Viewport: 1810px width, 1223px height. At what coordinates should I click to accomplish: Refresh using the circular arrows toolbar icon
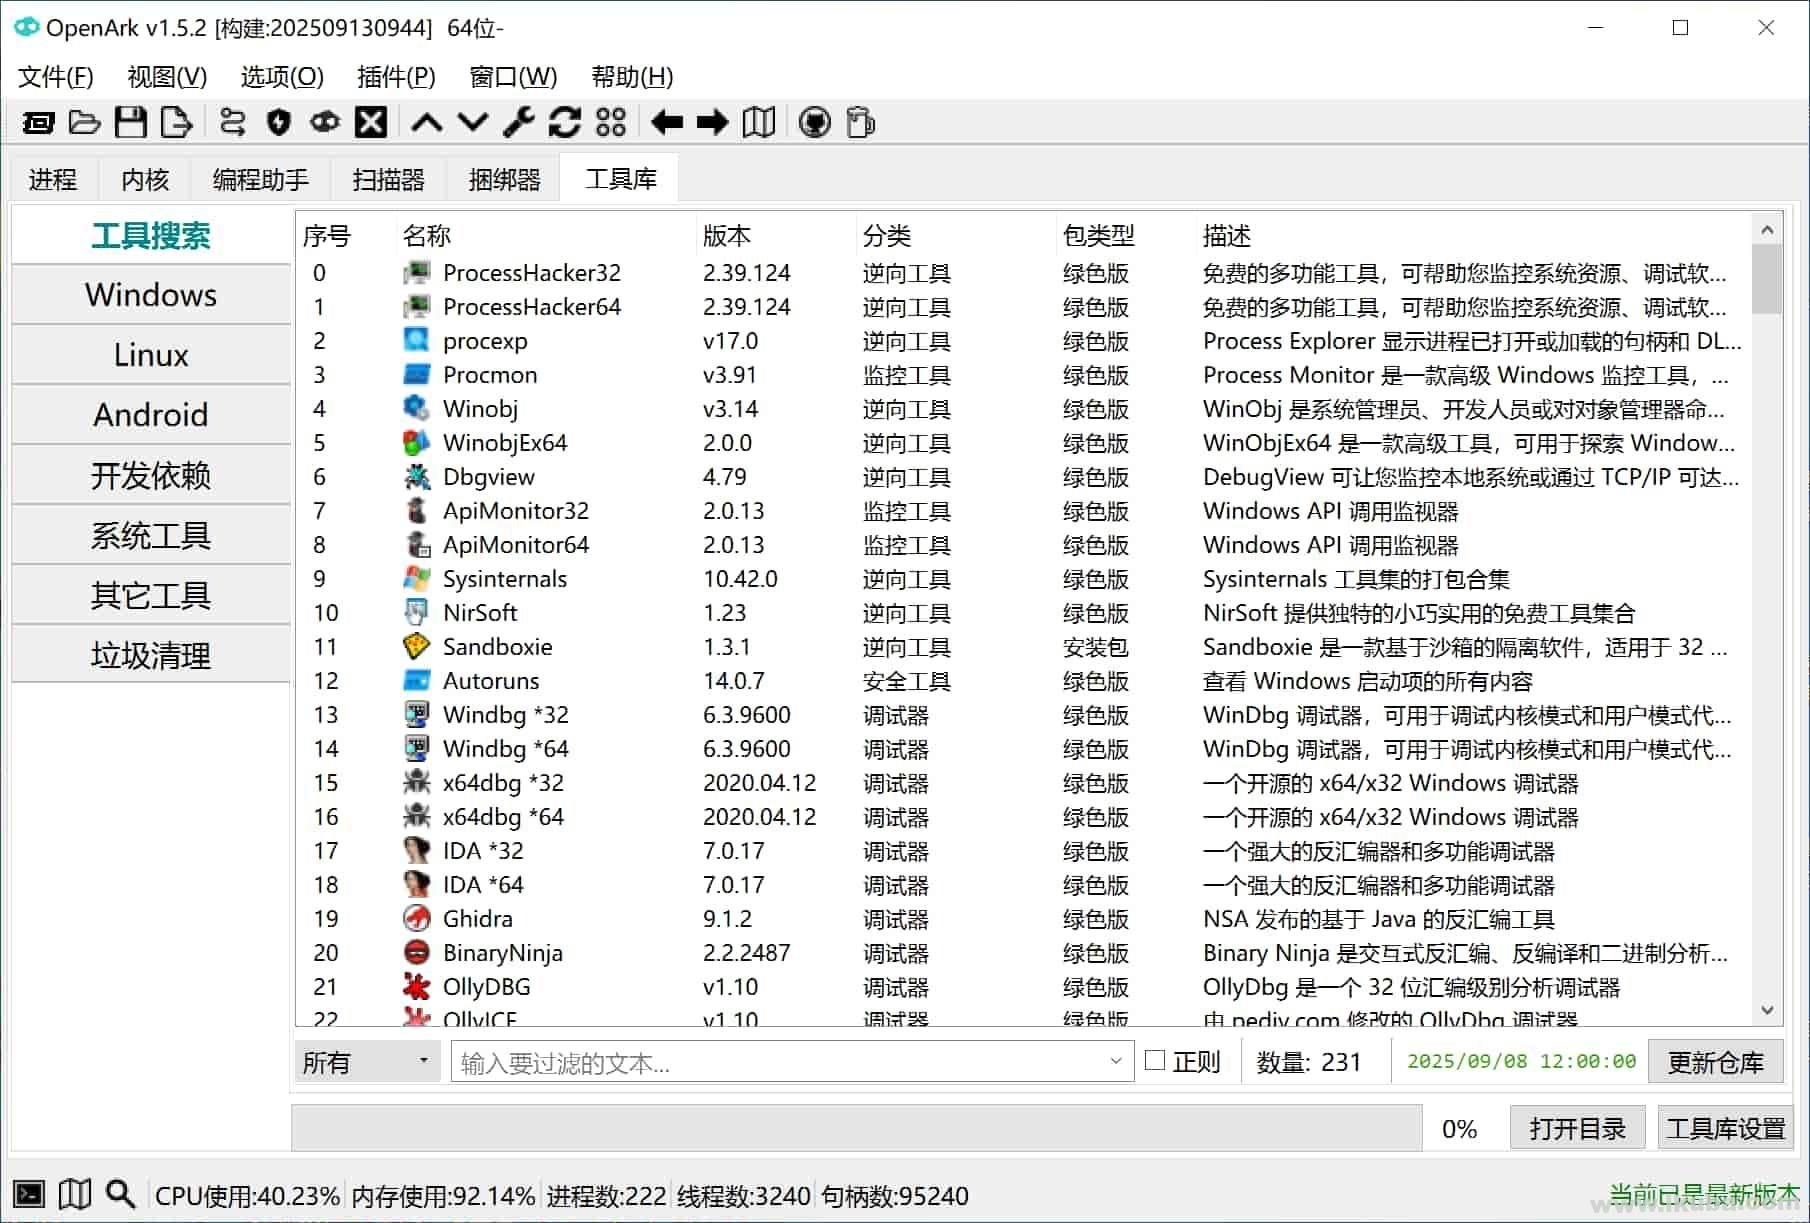565,122
